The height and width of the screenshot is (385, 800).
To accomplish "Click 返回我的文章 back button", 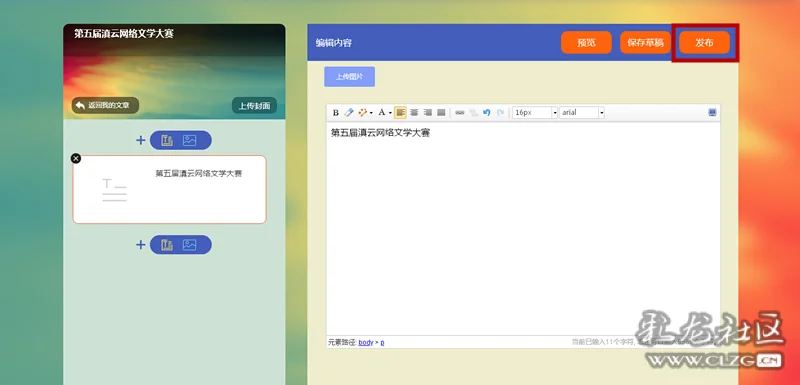I will pyautogui.click(x=105, y=106).
